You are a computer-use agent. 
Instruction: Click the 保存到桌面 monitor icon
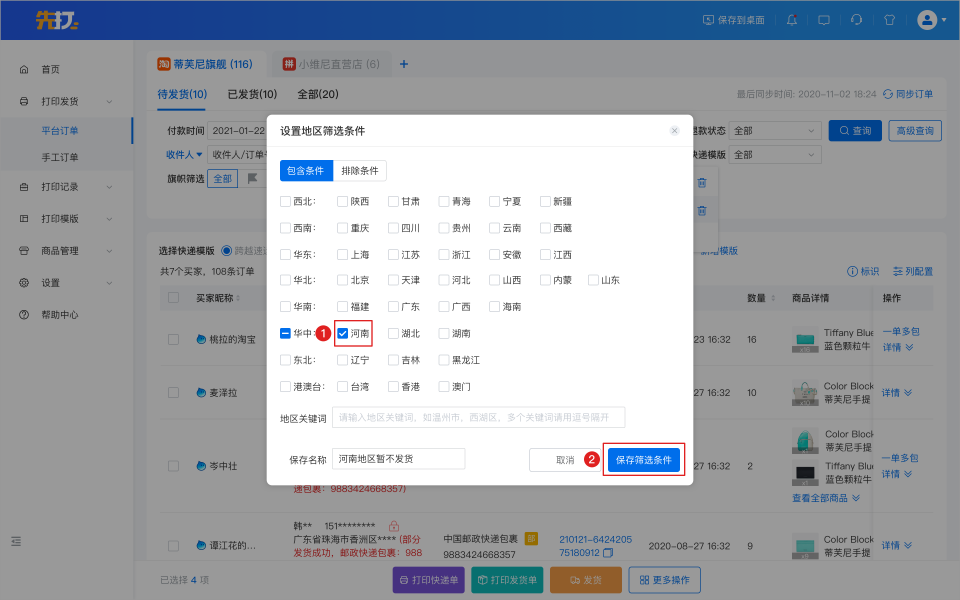pyautogui.click(x=709, y=19)
